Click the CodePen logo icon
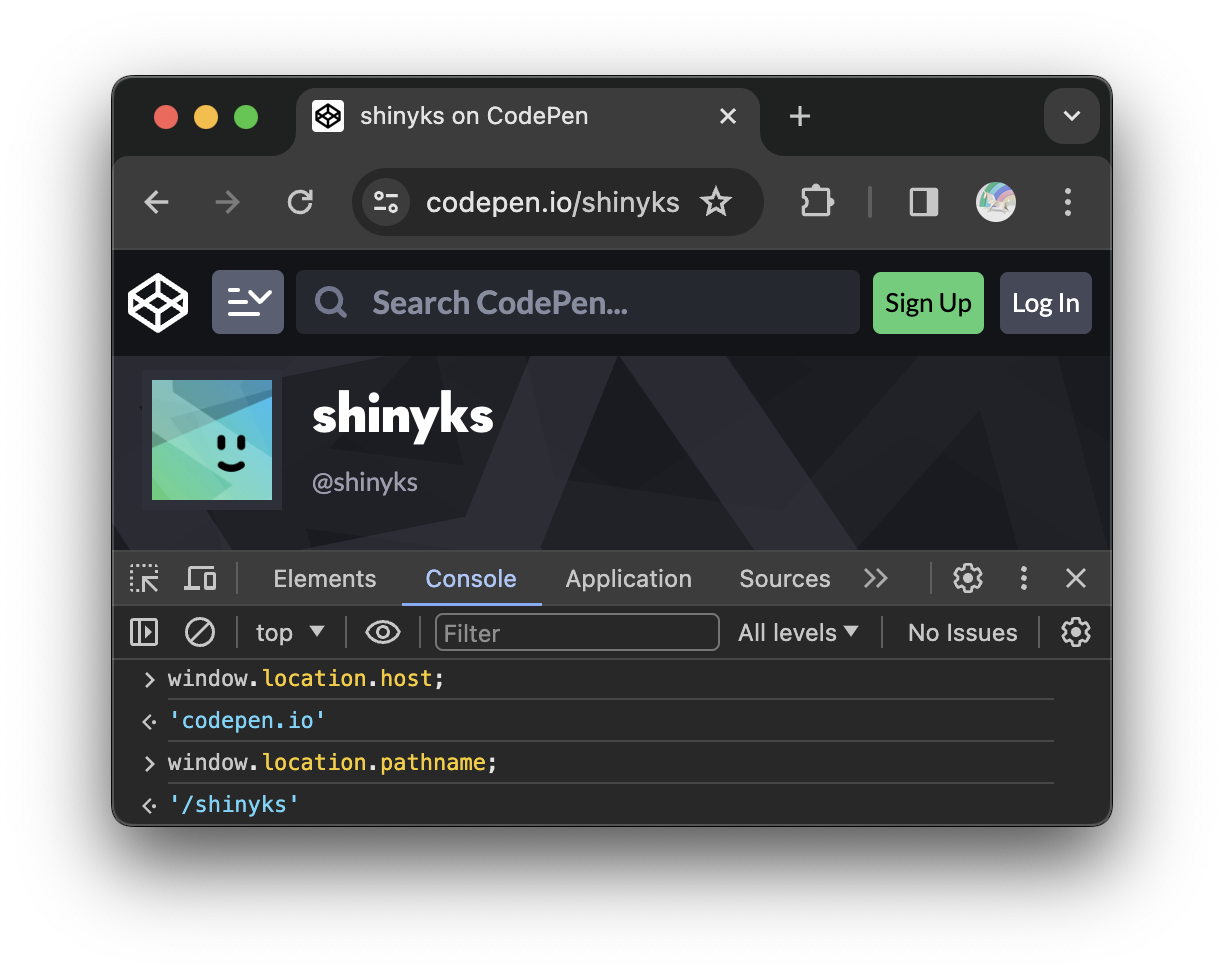This screenshot has width=1224, height=974. point(158,303)
